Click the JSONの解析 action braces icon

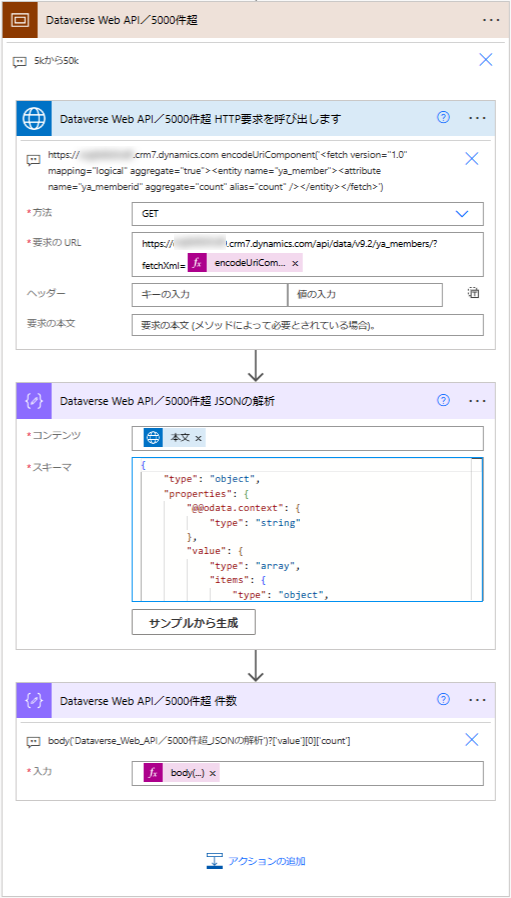(x=34, y=401)
